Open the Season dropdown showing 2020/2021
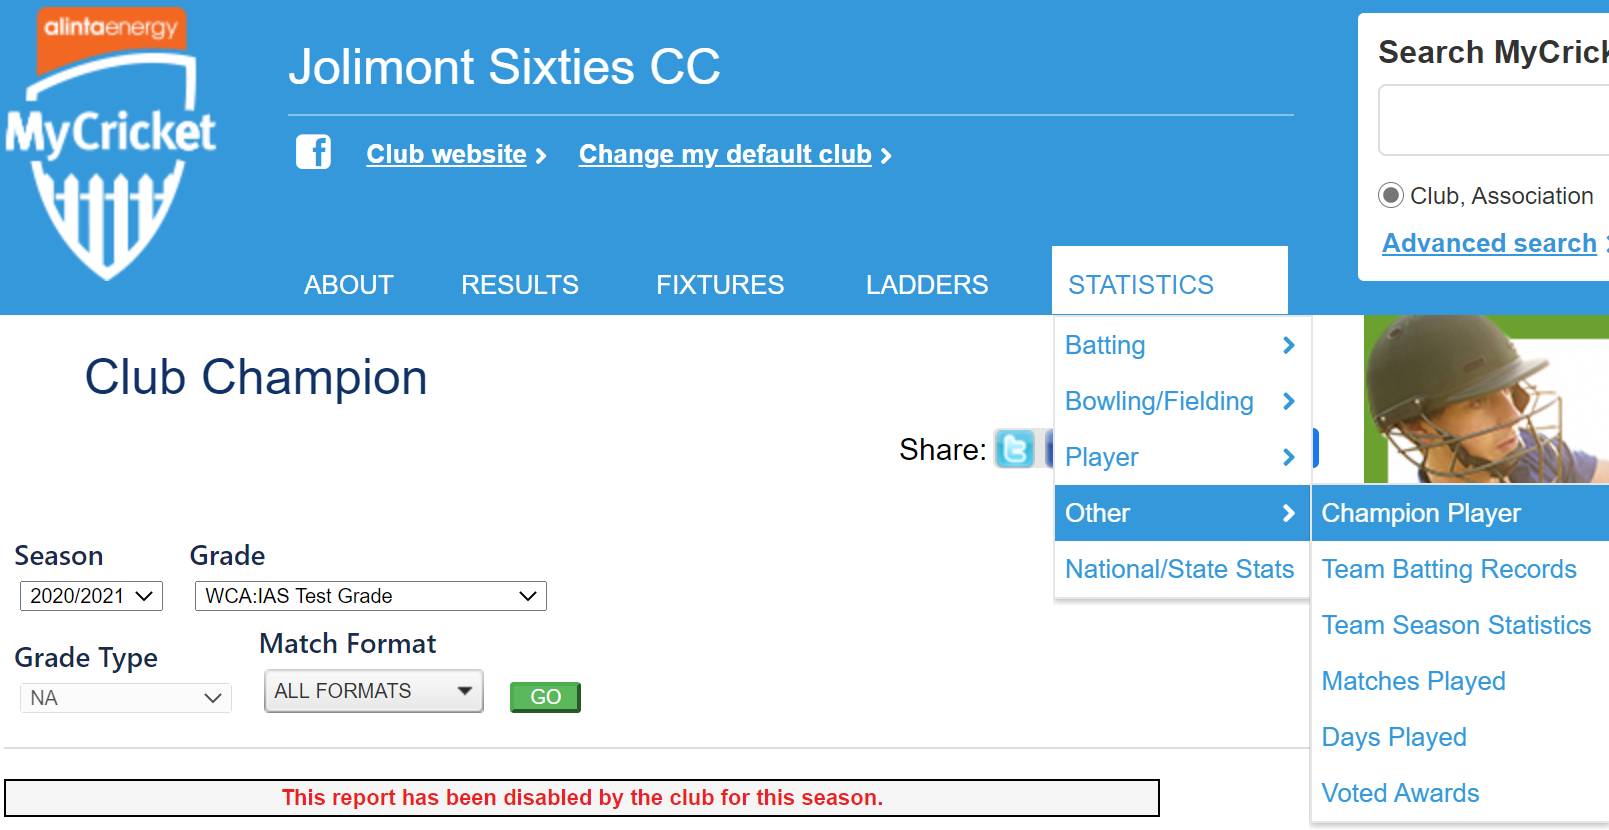 [x=91, y=596]
